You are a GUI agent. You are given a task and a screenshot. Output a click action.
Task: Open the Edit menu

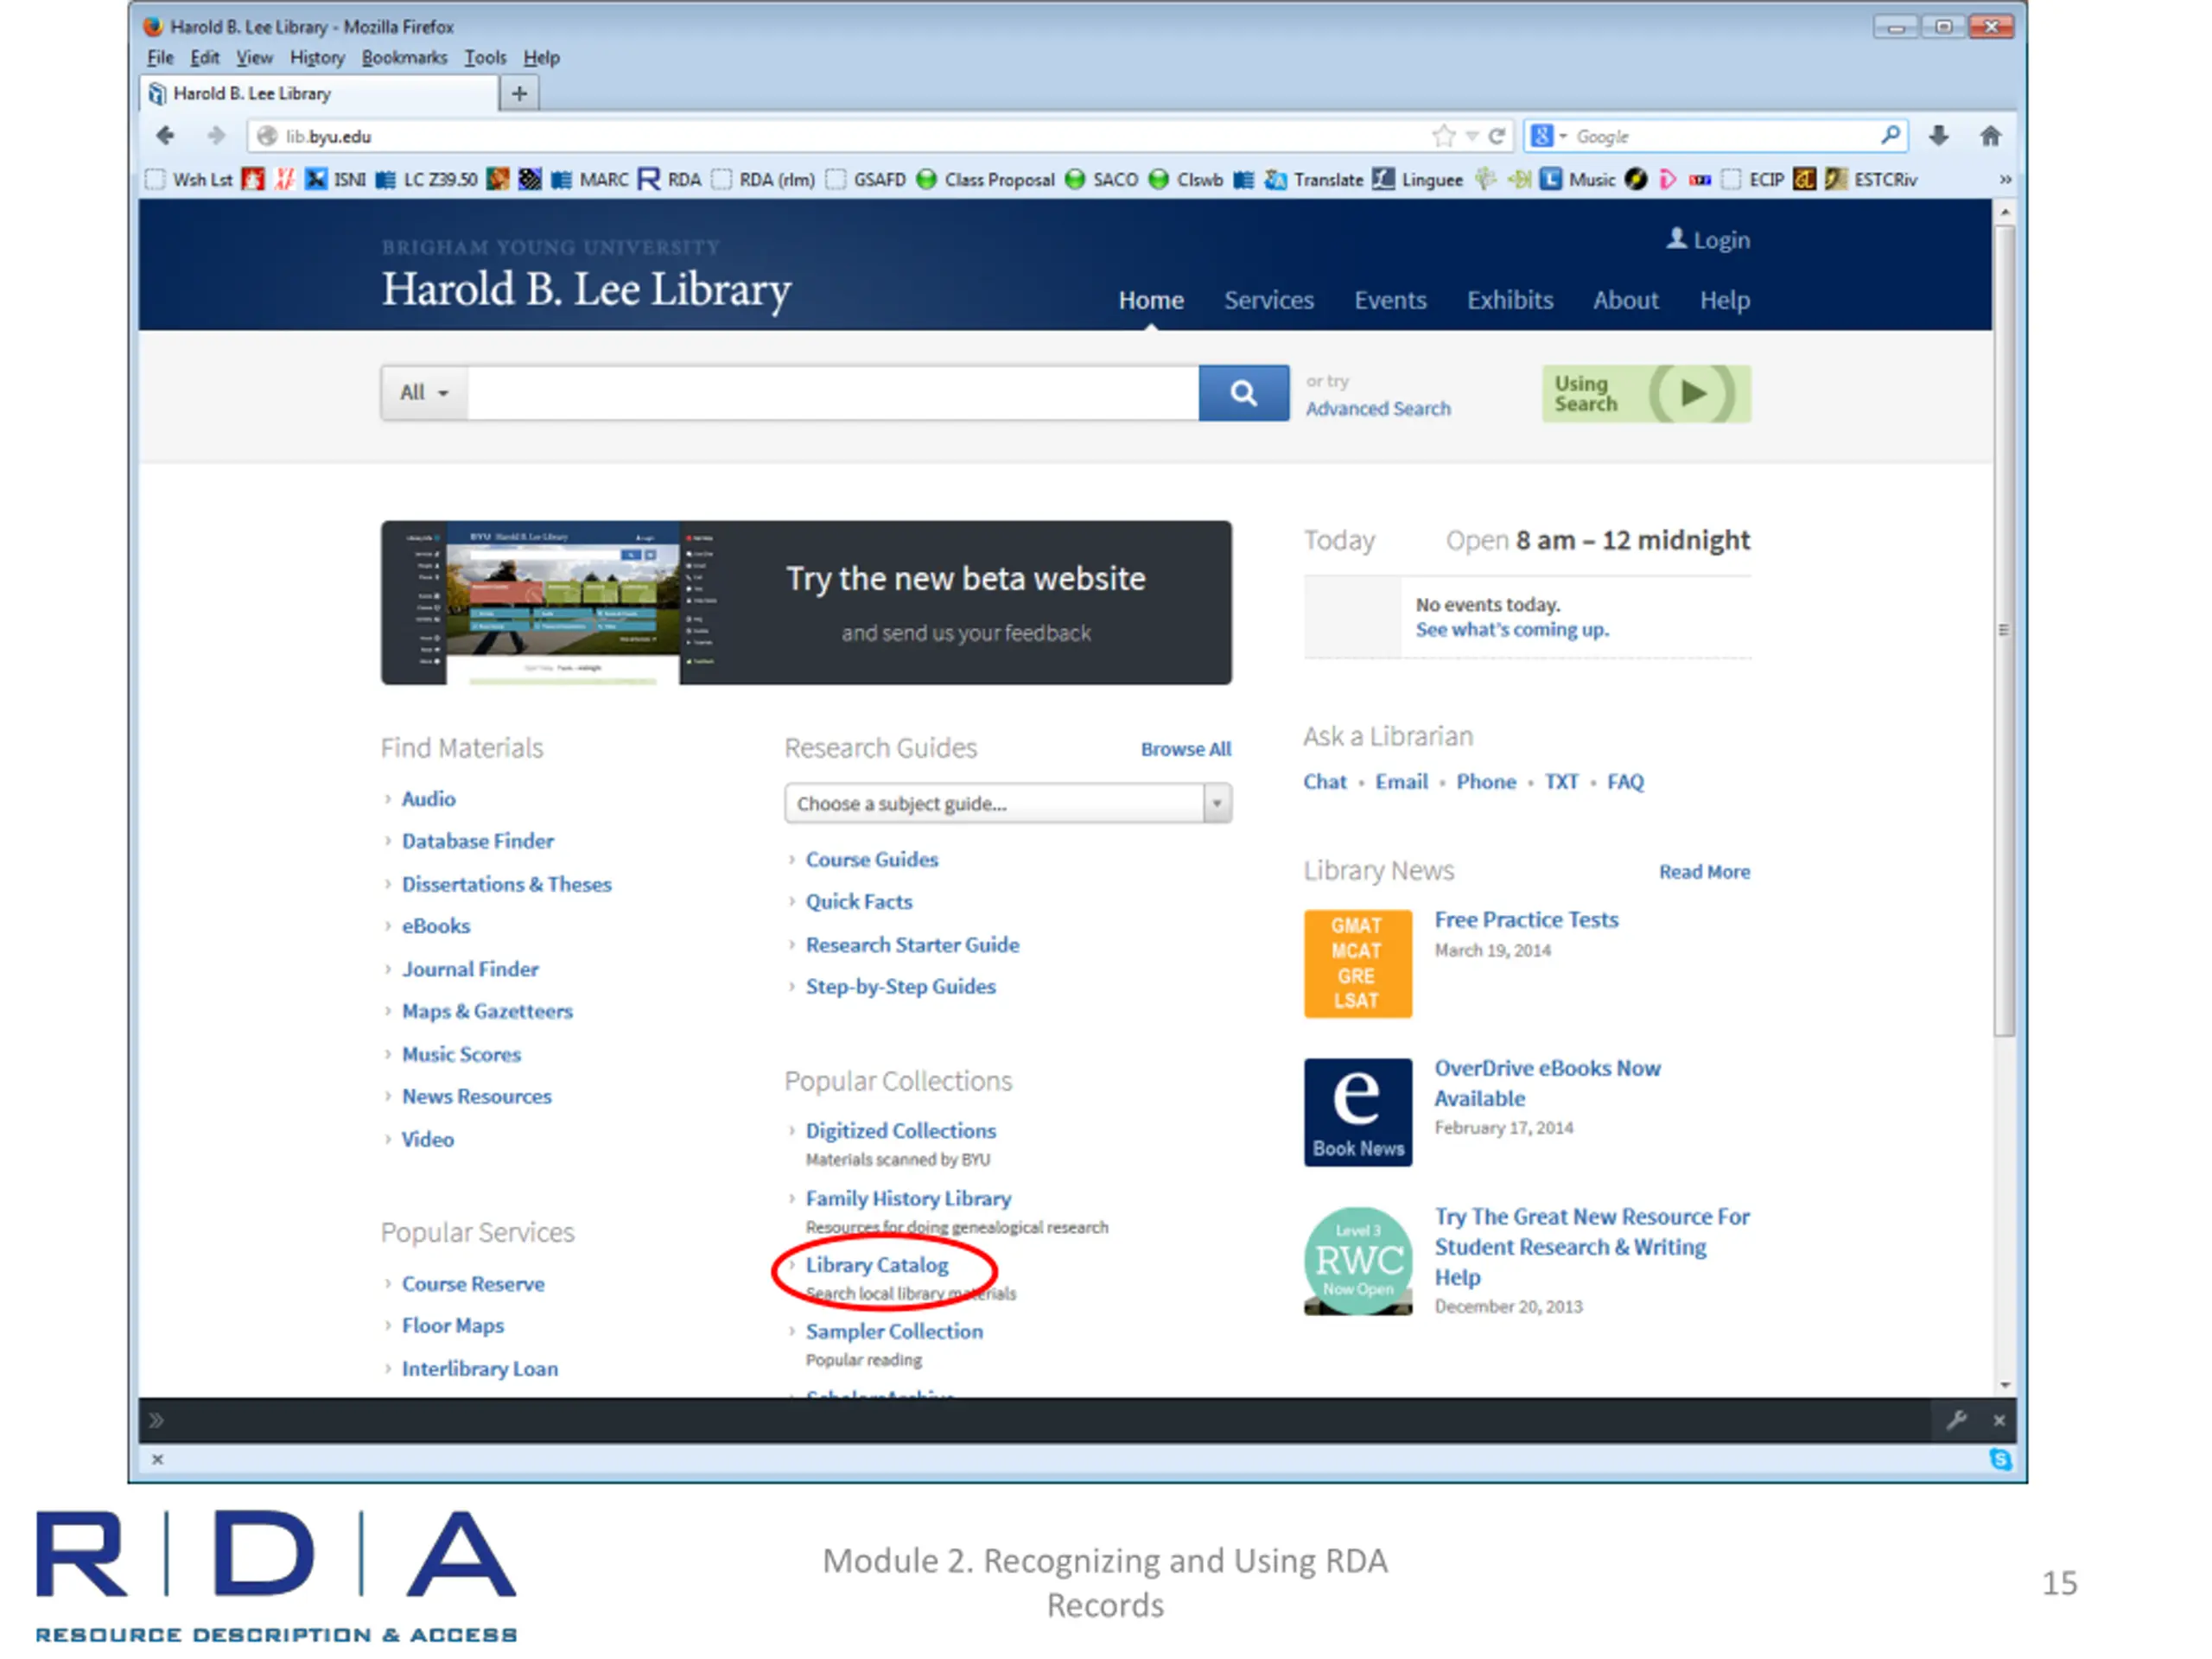pyautogui.click(x=205, y=58)
